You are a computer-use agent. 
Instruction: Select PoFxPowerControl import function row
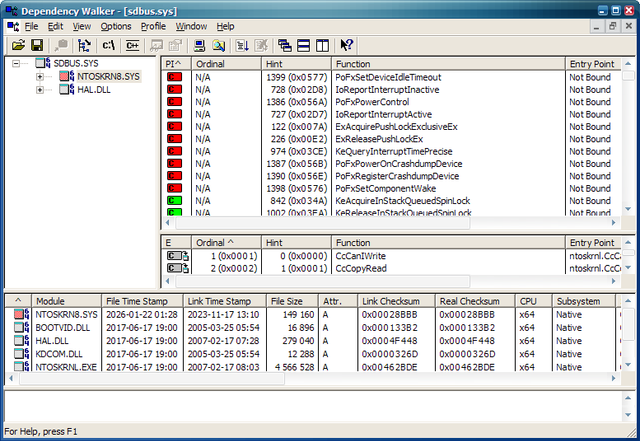point(392,102)
